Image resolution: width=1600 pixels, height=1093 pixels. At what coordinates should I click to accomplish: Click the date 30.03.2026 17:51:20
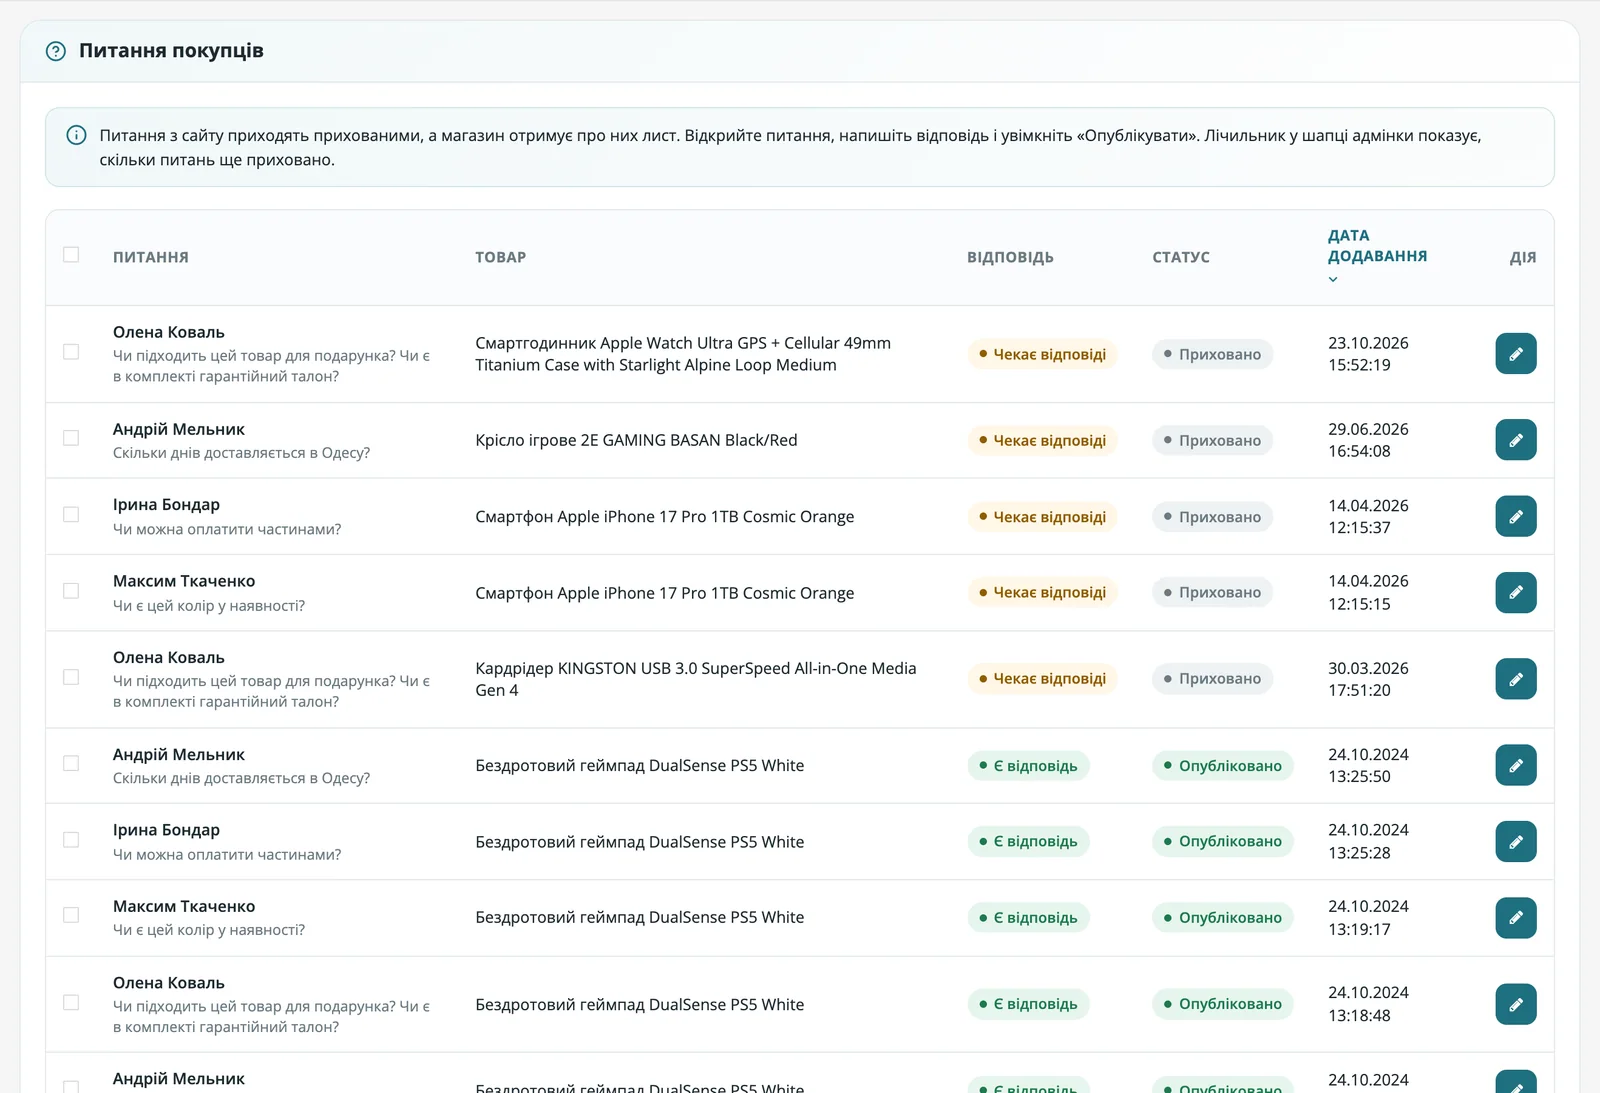coord(1368,679)
